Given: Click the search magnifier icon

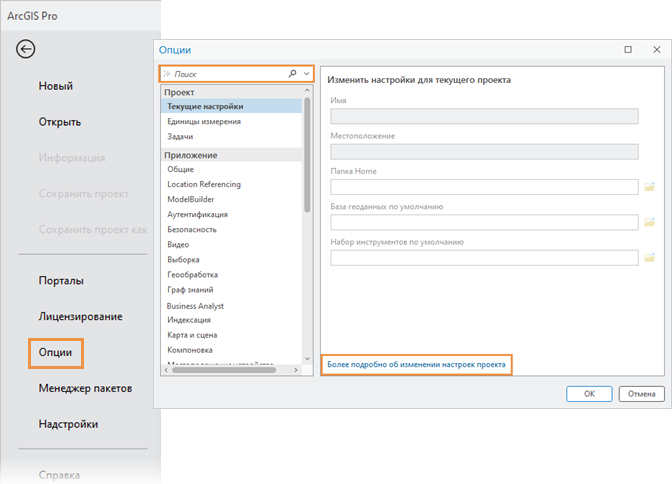Looking at the screenshot, I should (x=293, y=74).
